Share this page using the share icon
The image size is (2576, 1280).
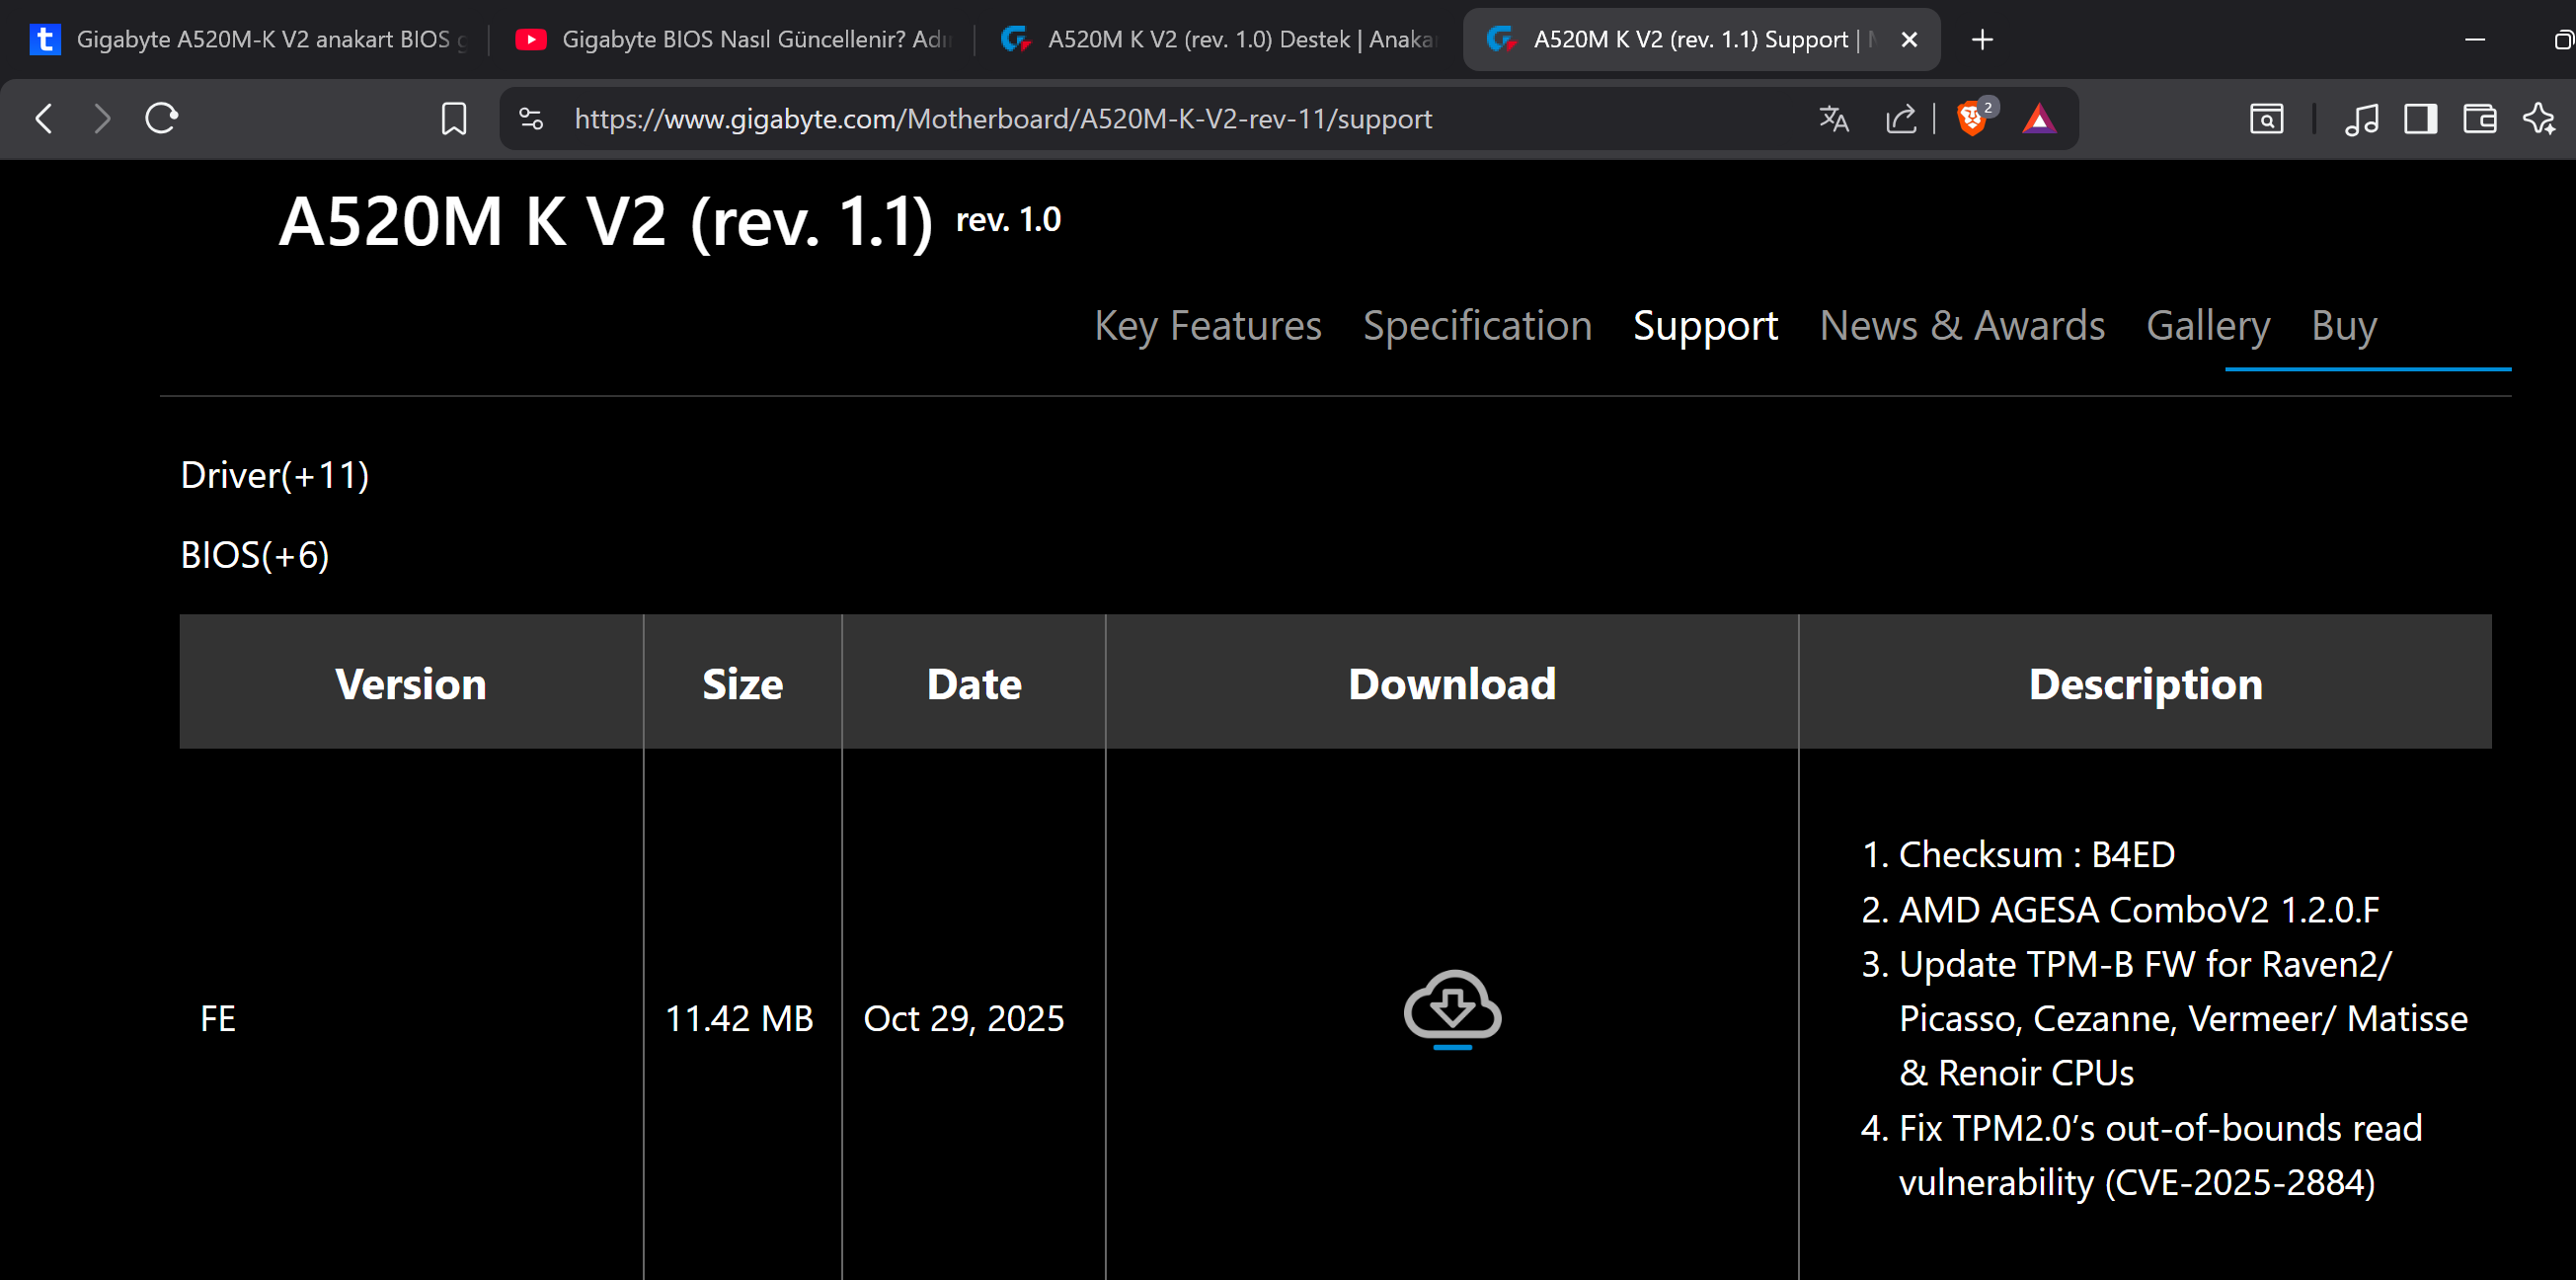click(x=1901, y=119)
